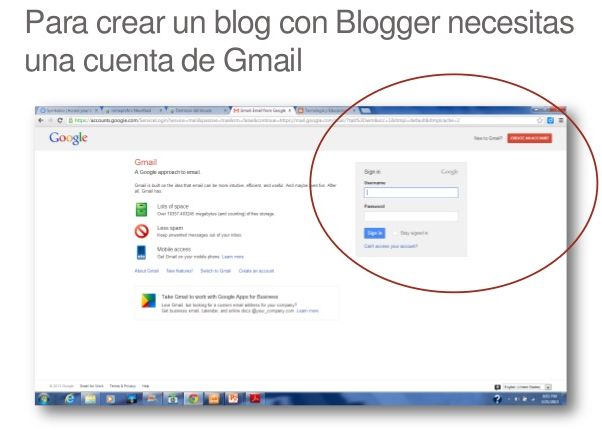The height and width of the screenshot is (430, 602).
Task: Switch to the second browser tab
Action: (132, 111)
